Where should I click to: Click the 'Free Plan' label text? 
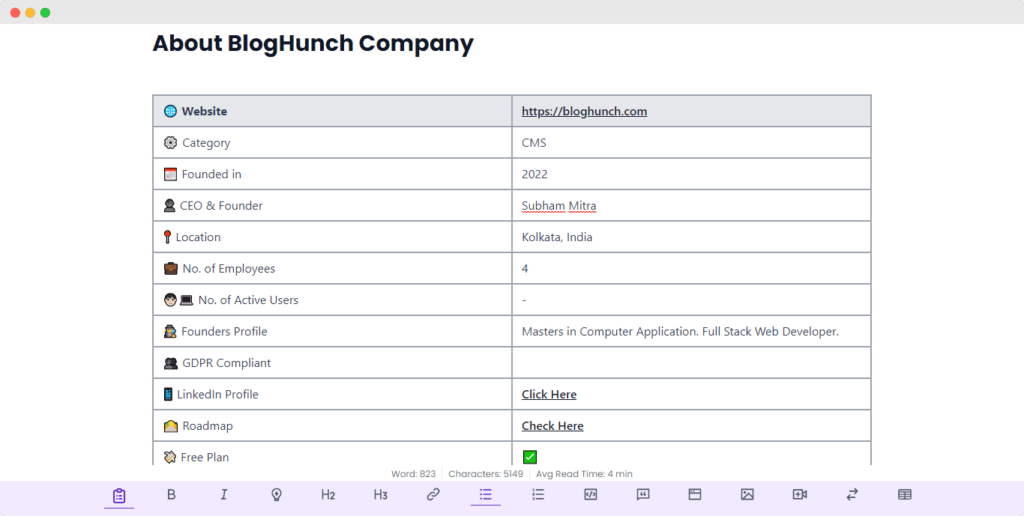tap(205, 457)
